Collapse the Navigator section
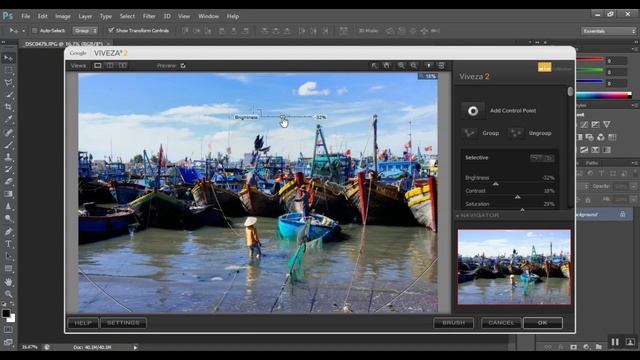The height and width of the screenshot is (360, 640). 458,215
